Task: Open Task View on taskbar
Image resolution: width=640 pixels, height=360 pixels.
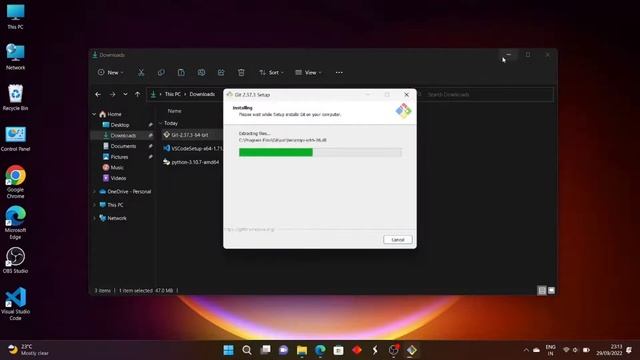Action: (265, 350)
